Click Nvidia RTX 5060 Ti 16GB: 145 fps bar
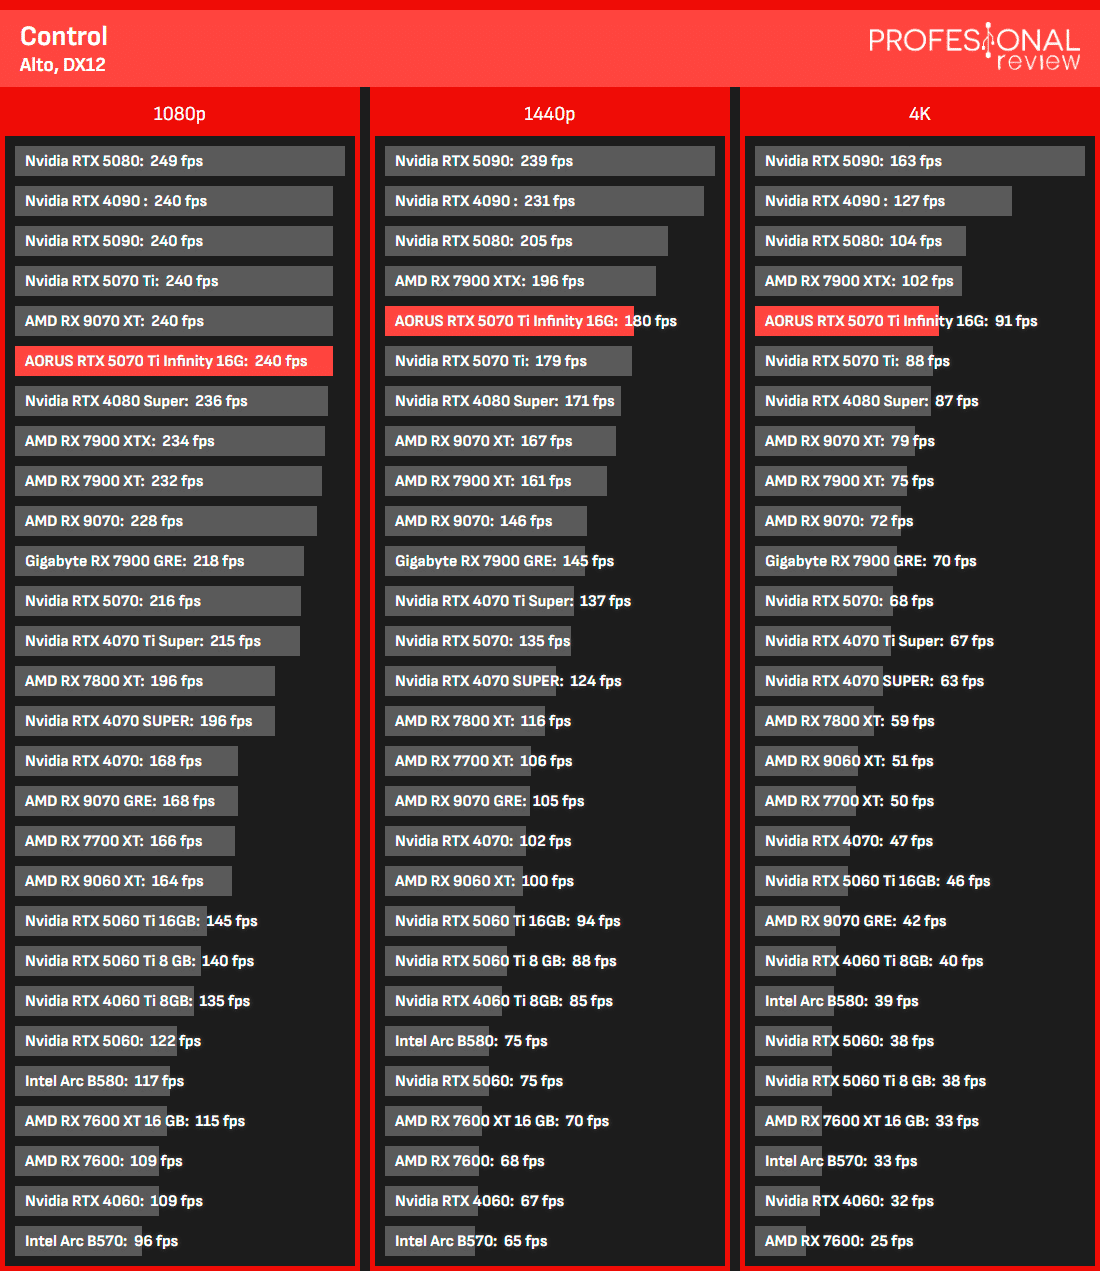 (x=111, y=921)
